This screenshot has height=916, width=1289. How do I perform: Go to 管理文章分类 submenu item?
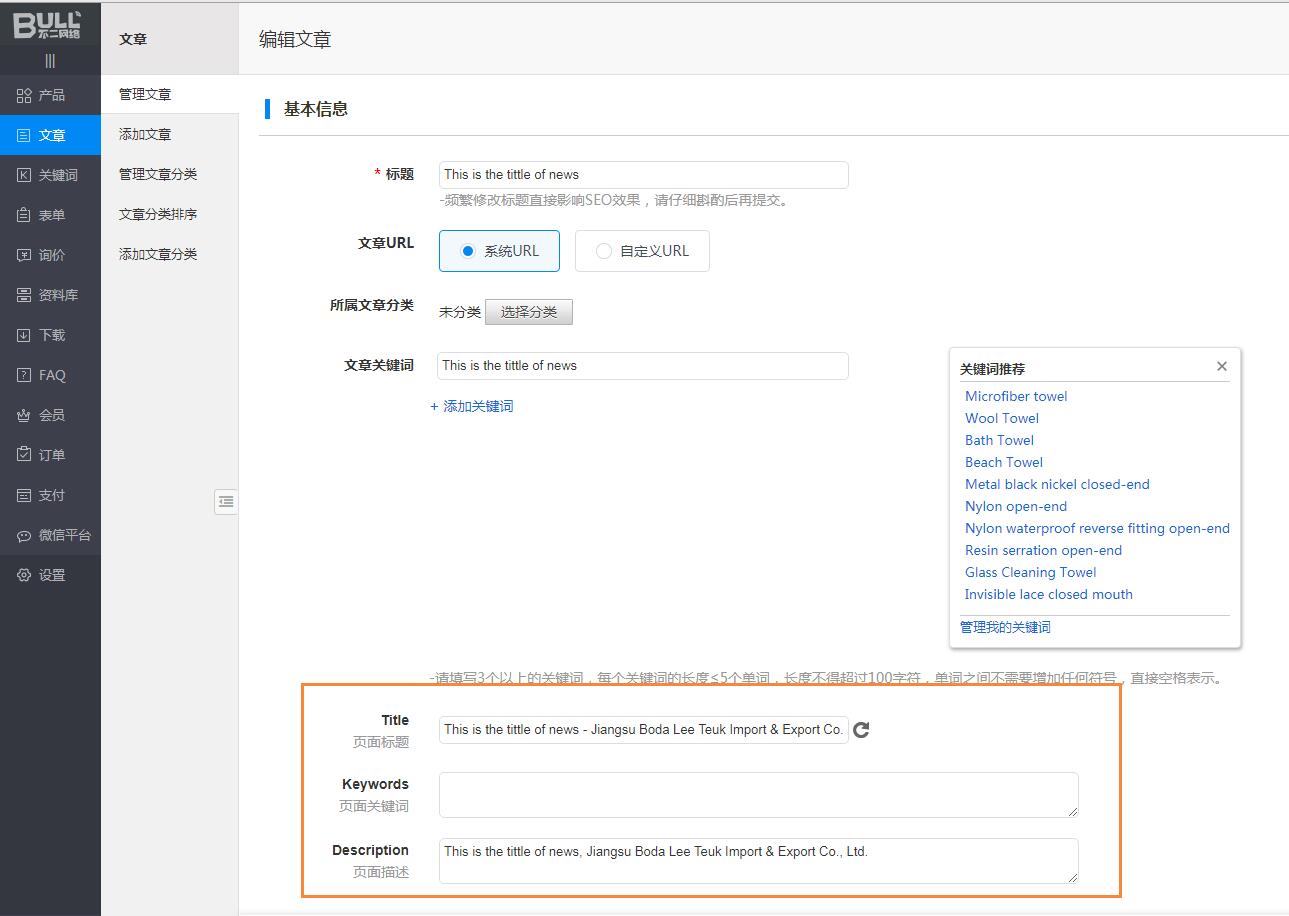pyautogui.click(x=158, y=174)
